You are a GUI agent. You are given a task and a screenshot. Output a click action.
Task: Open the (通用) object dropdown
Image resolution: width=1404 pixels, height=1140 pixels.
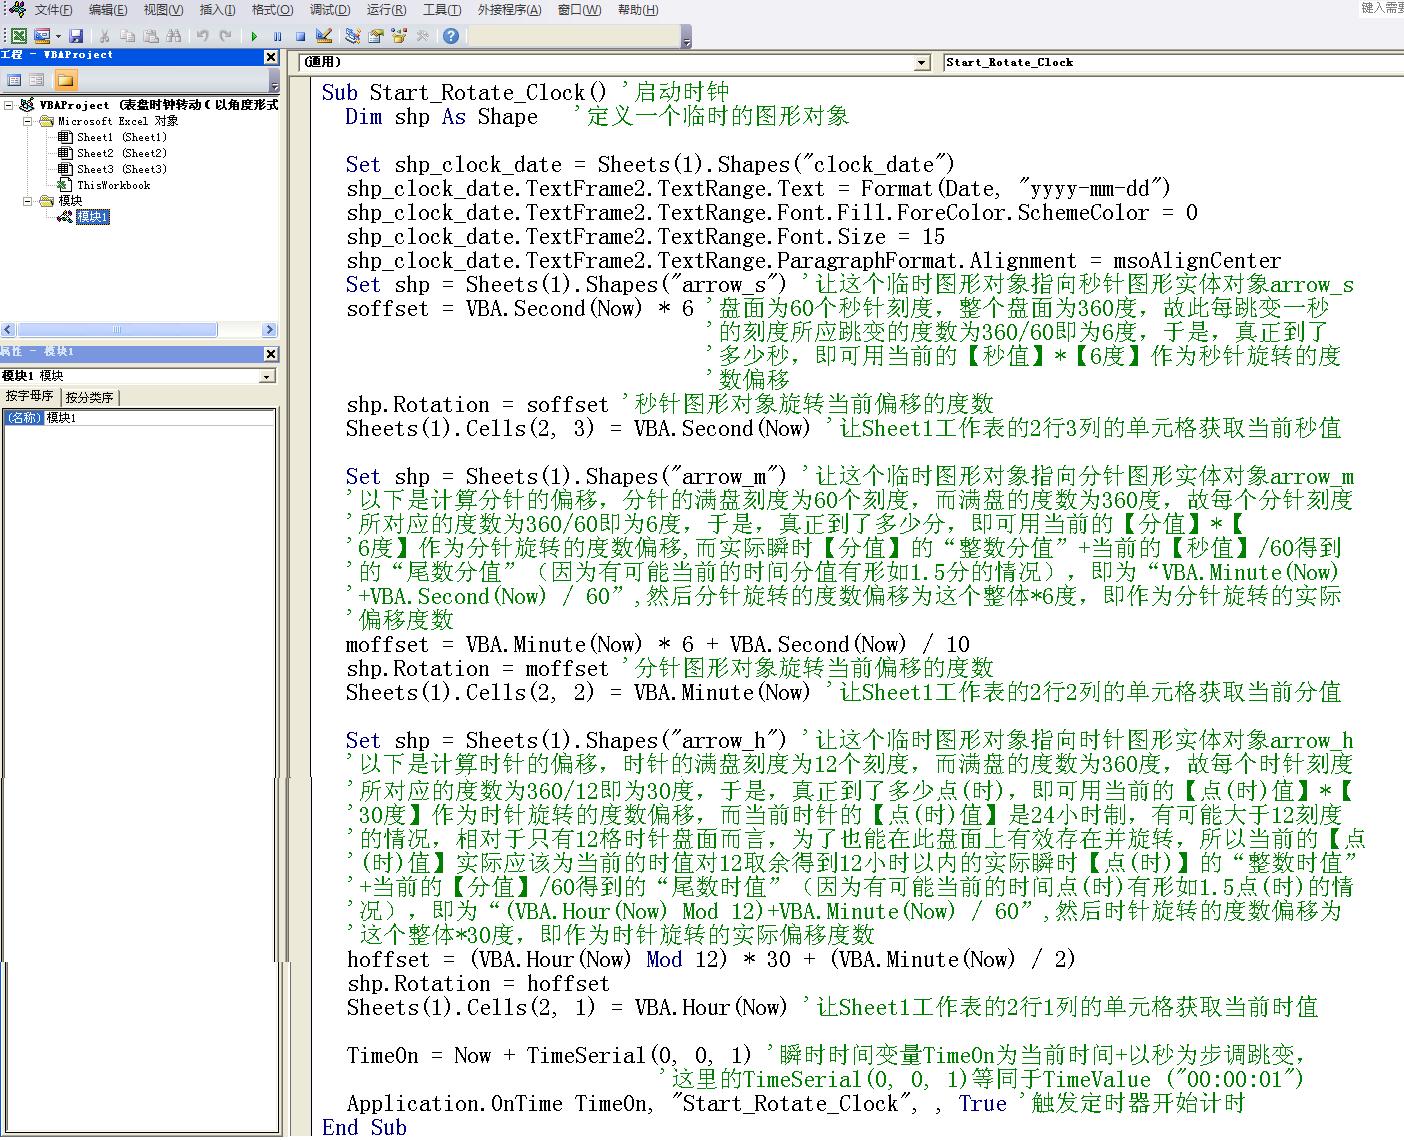(922, 63)
